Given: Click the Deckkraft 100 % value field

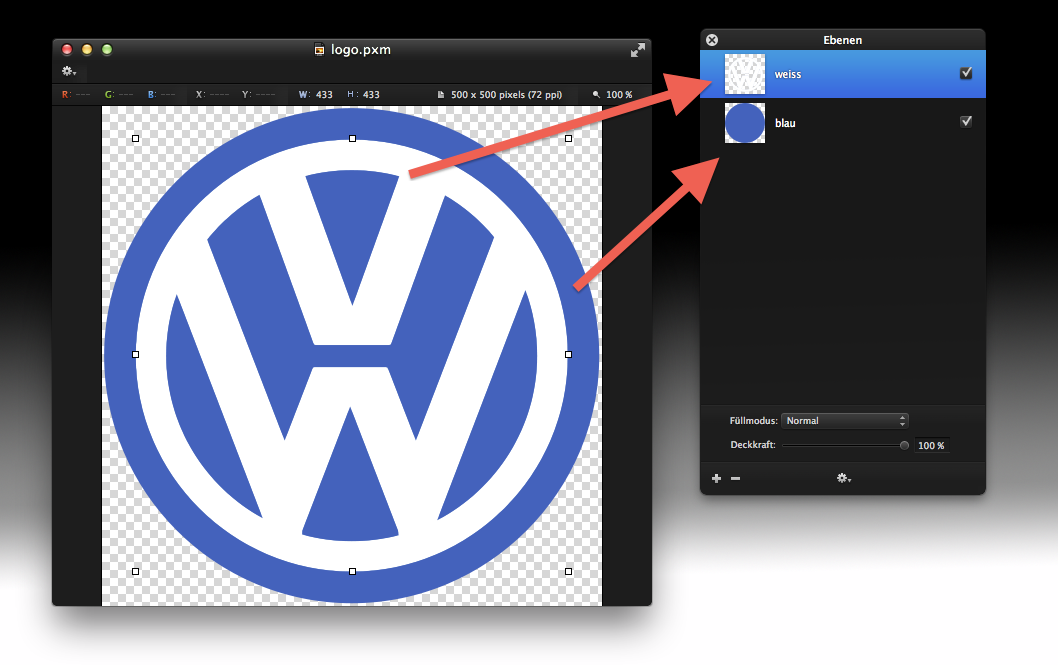Looking at the screenshot, I should pos(932,445).
